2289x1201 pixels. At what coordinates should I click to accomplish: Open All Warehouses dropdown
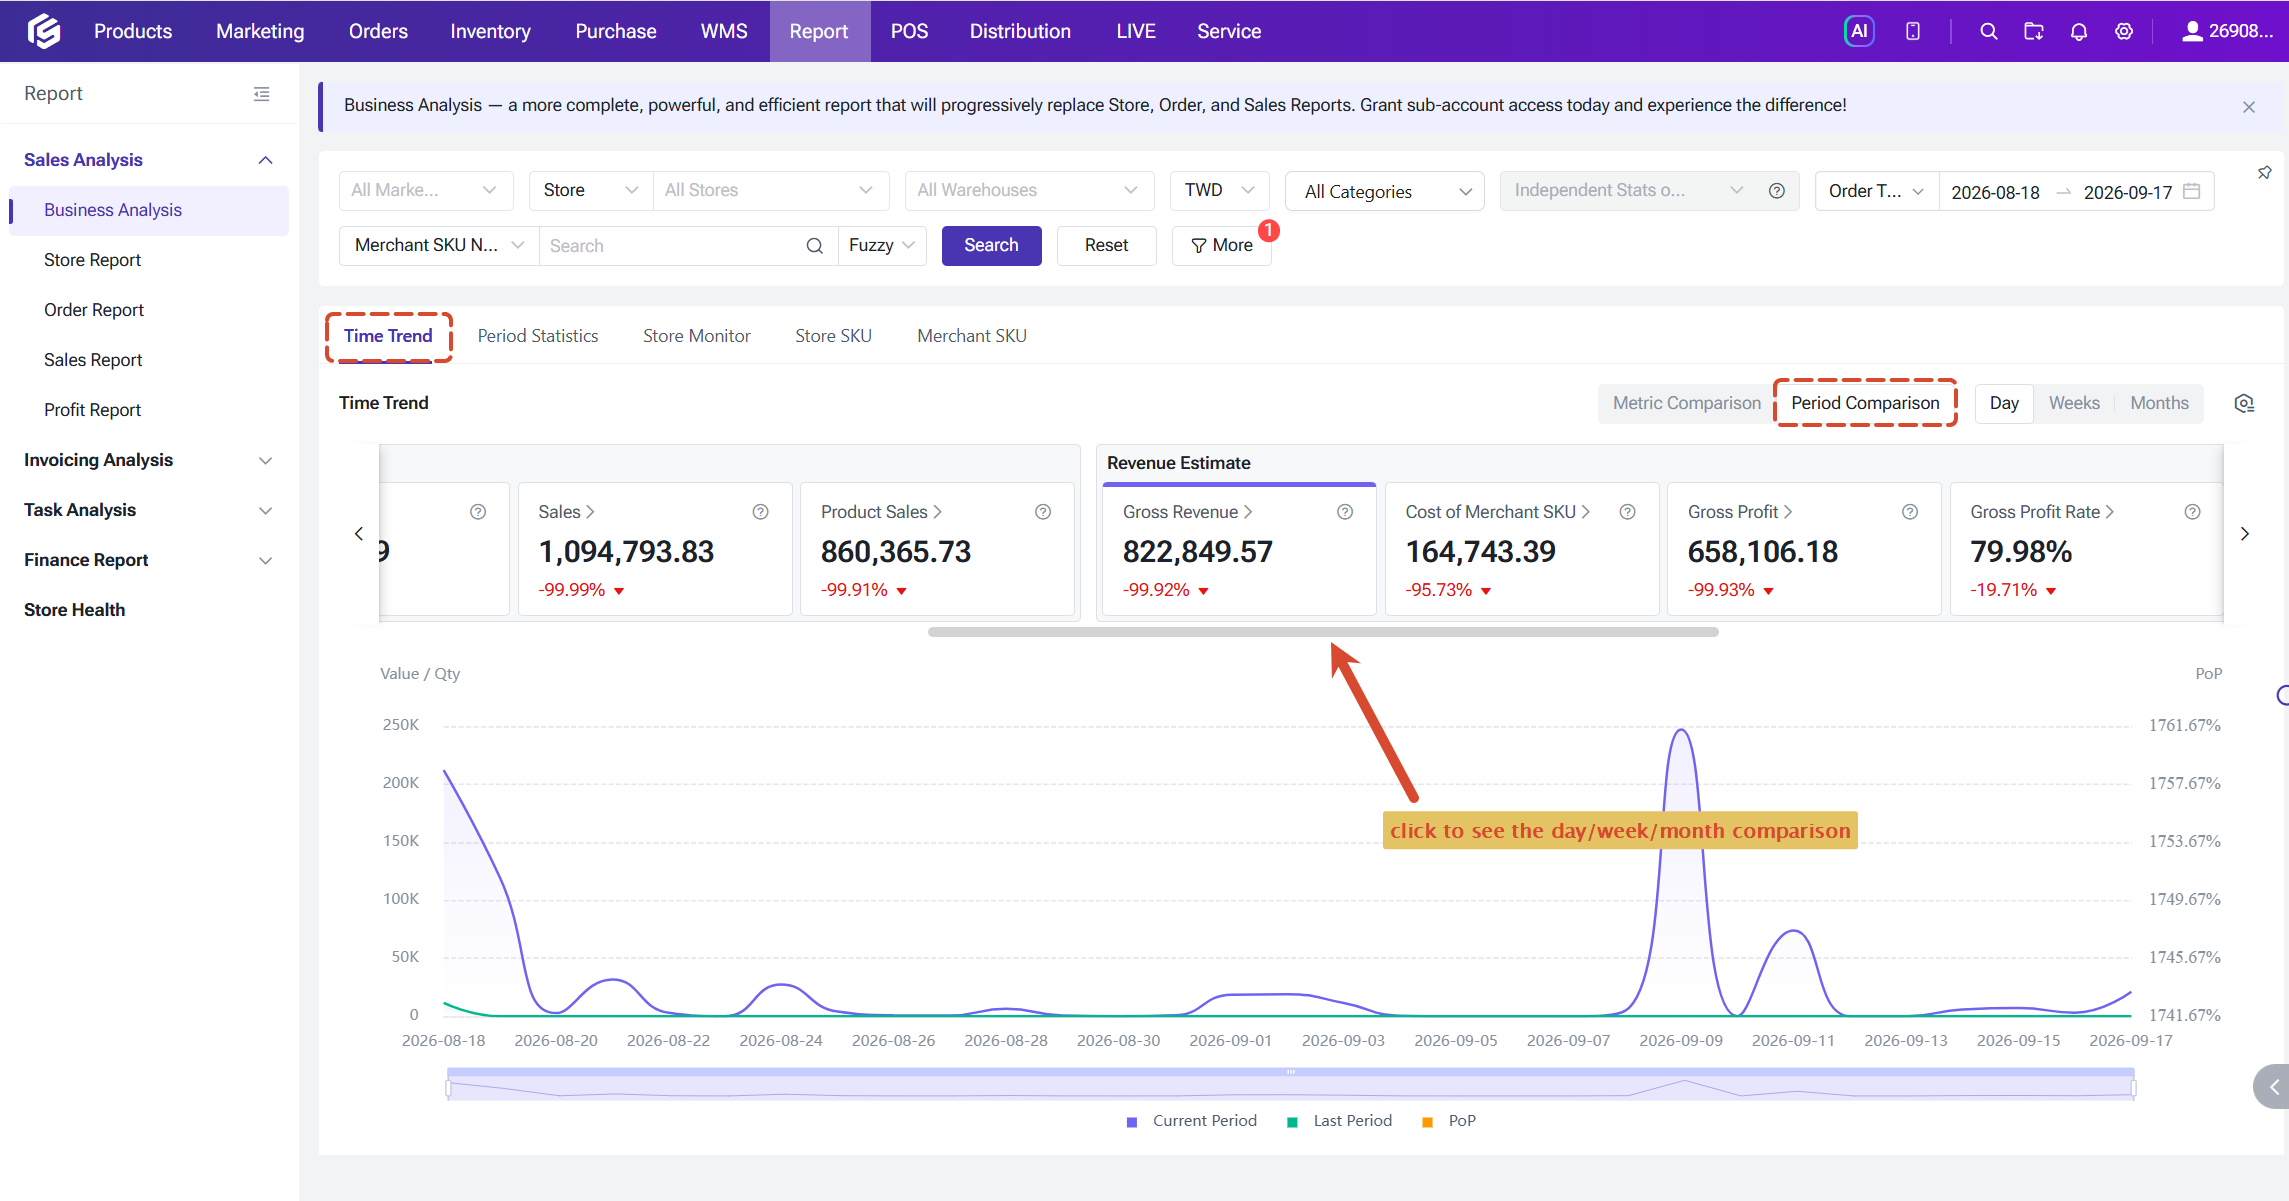click(x=1029, y=190)
